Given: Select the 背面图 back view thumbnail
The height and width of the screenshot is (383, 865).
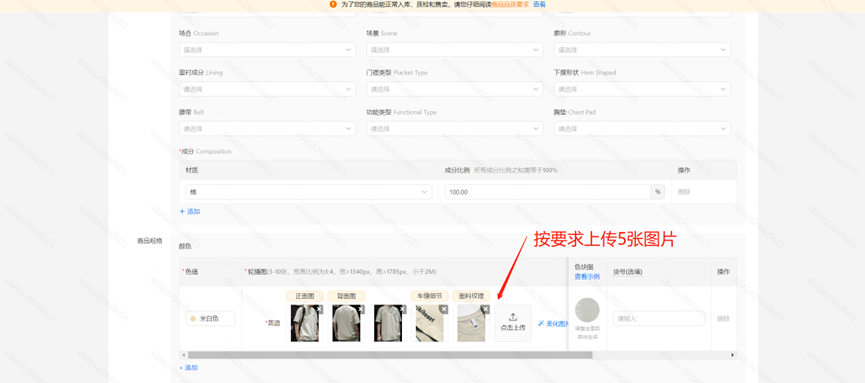Looking at the screenshot, I should pos(346,323).
